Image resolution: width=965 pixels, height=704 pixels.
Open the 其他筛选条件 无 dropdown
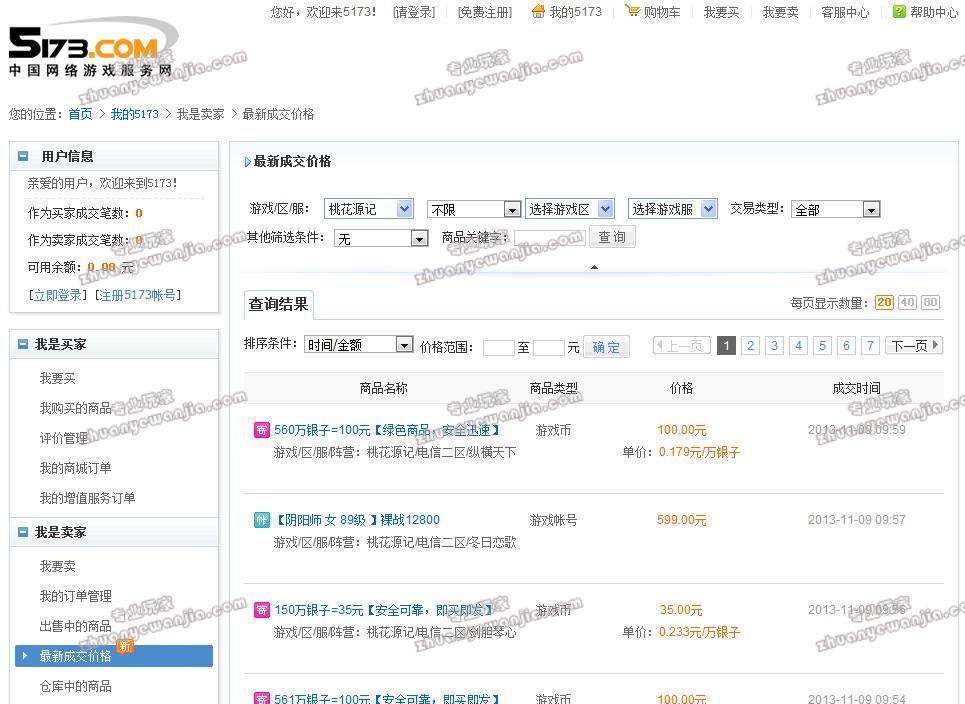click(x=381, y=238)
